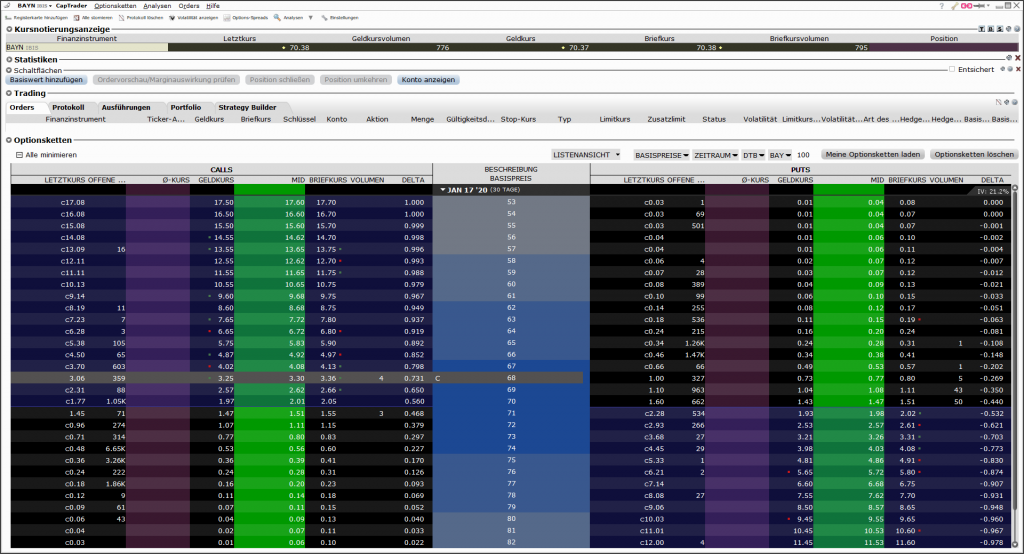This screenshot has width=1024, height=554.
Task: Click the put Briefkurs 0.80 cell
Action: click(x=906, y=378)
